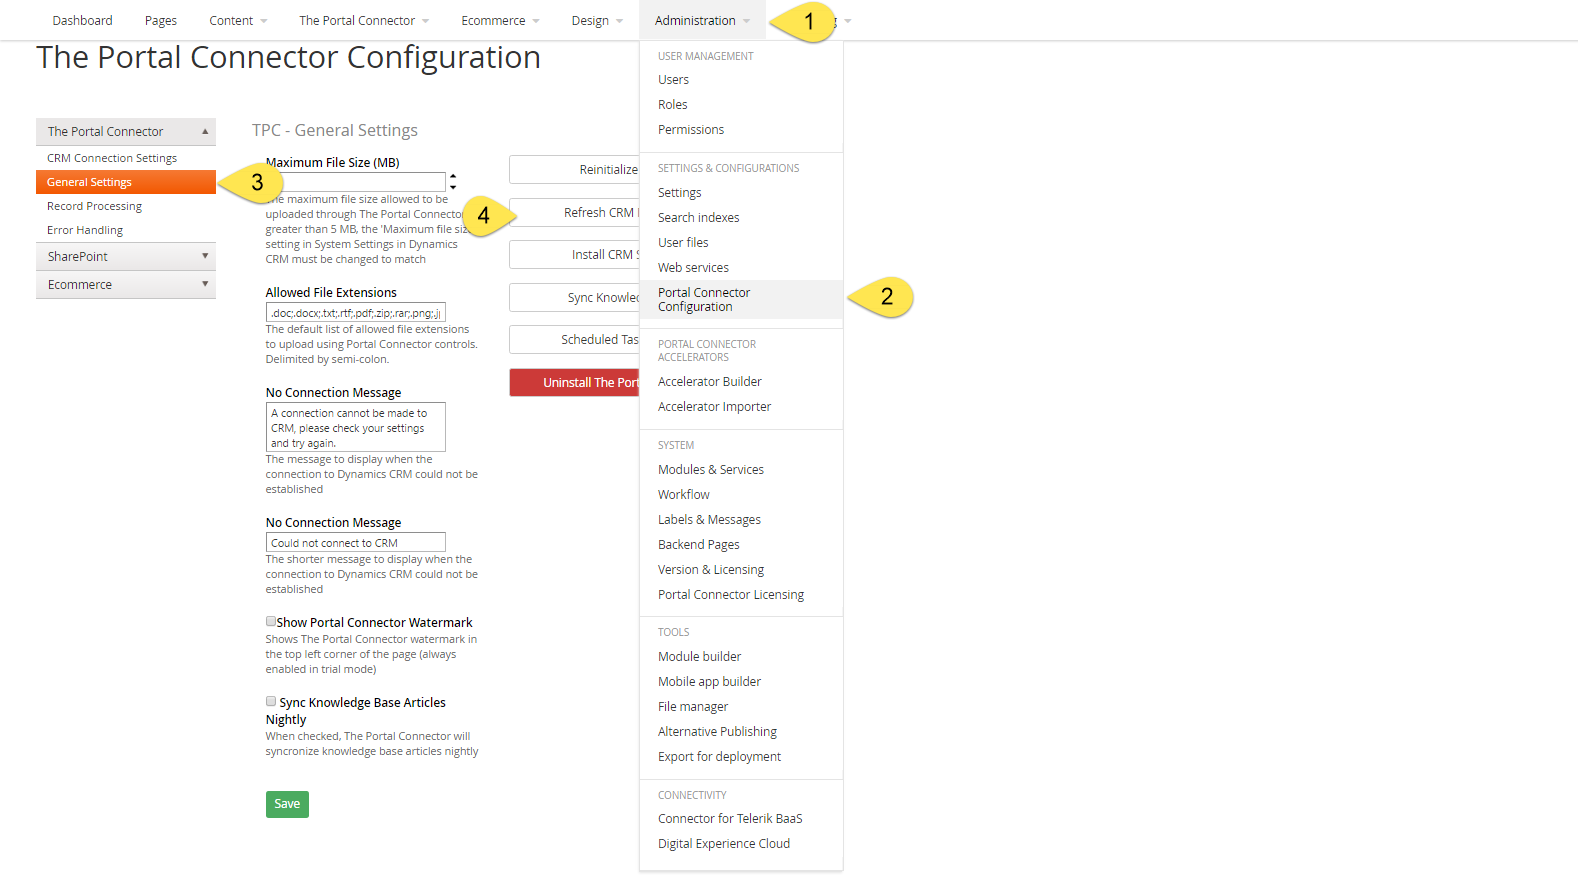Open Module builder tool
The height and width of the screenshot is (878, 1578).
point(699,657)
